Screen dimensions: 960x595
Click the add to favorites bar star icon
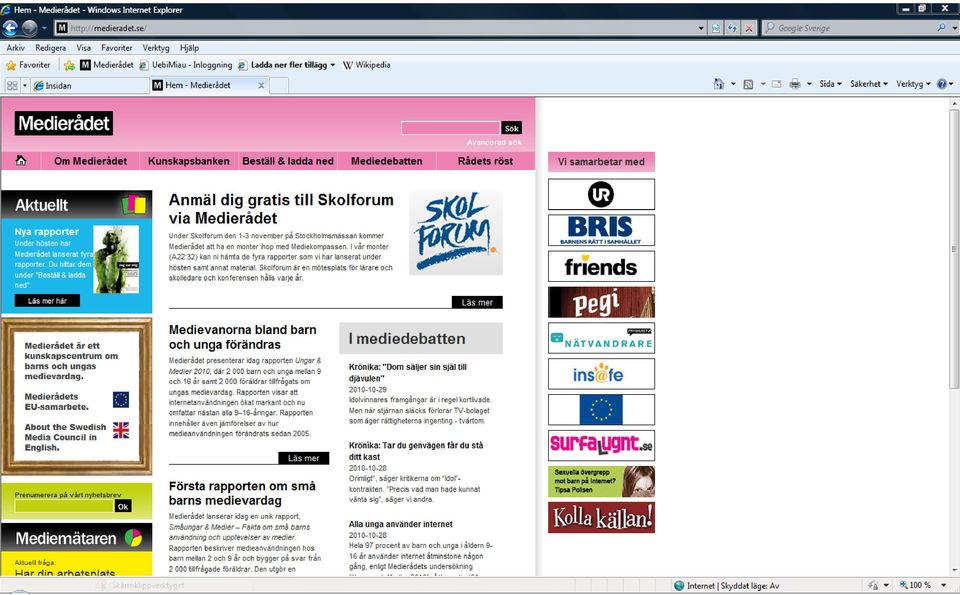coord(69,65)
